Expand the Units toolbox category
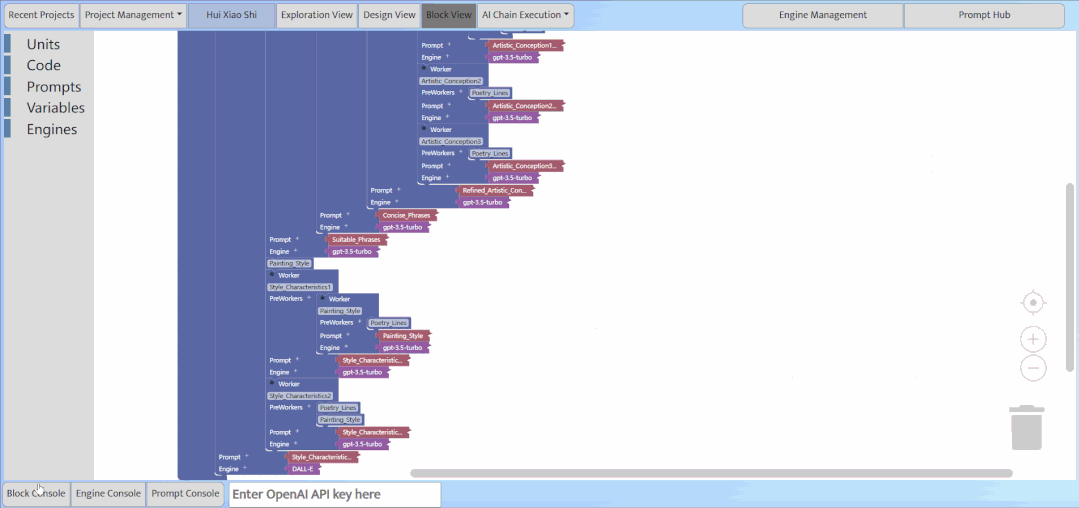This screenshot has height=508, width=1079. click(43, 44)
